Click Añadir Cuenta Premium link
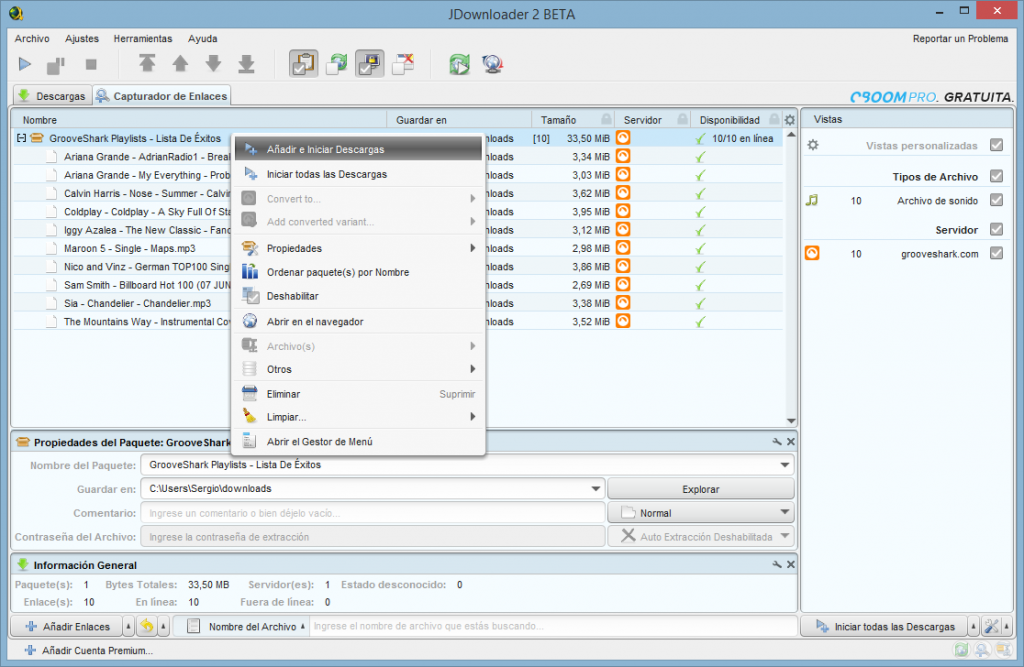Image resolution: width=1024 pixels, height=667 pixels. click(x=89, y=650)
